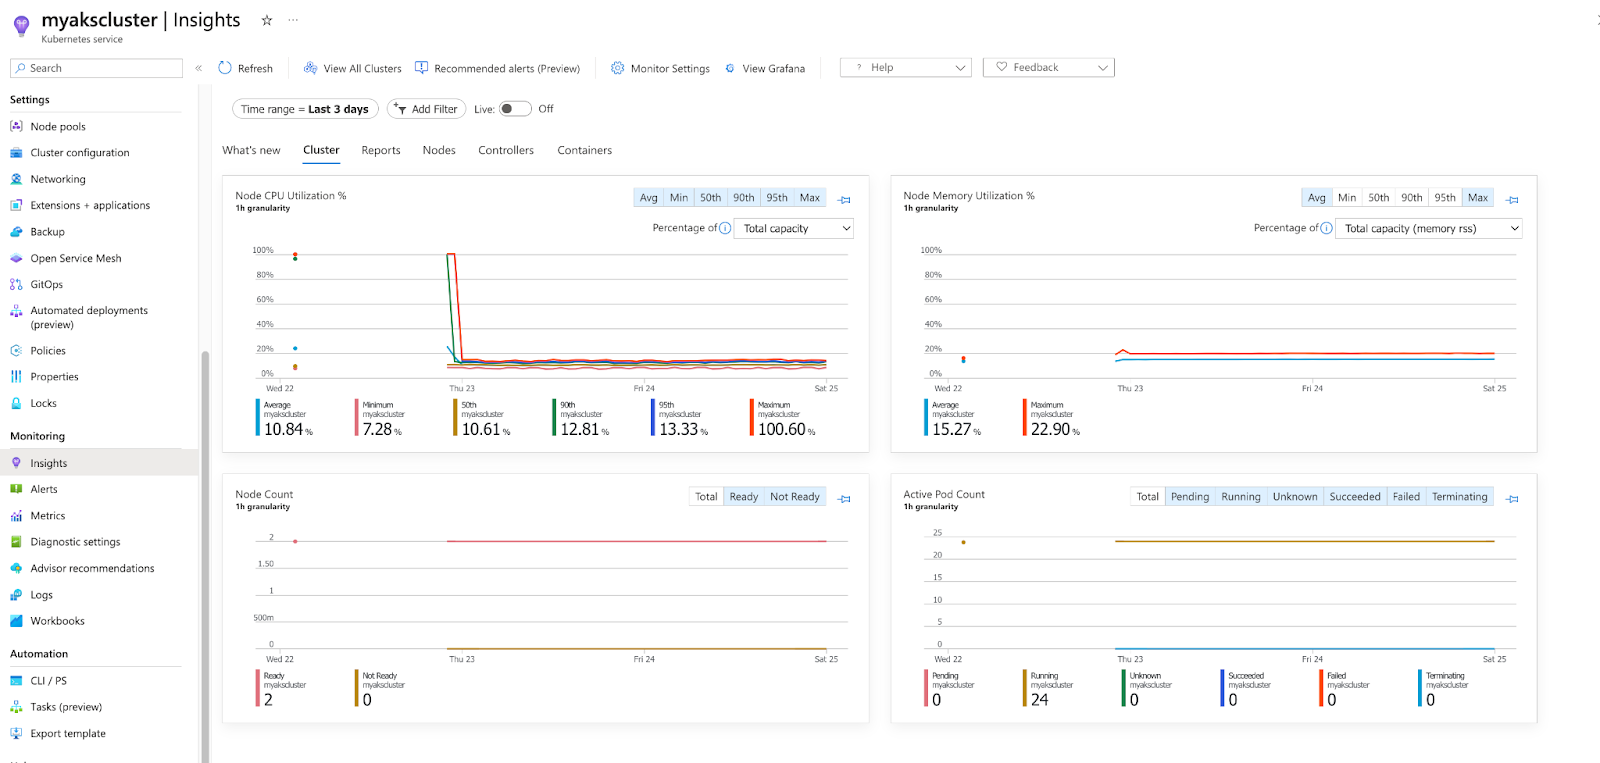Favorite myakscluster with the star icon
The width and height of the screenshot is (1600, 763).
coord(267,20)
